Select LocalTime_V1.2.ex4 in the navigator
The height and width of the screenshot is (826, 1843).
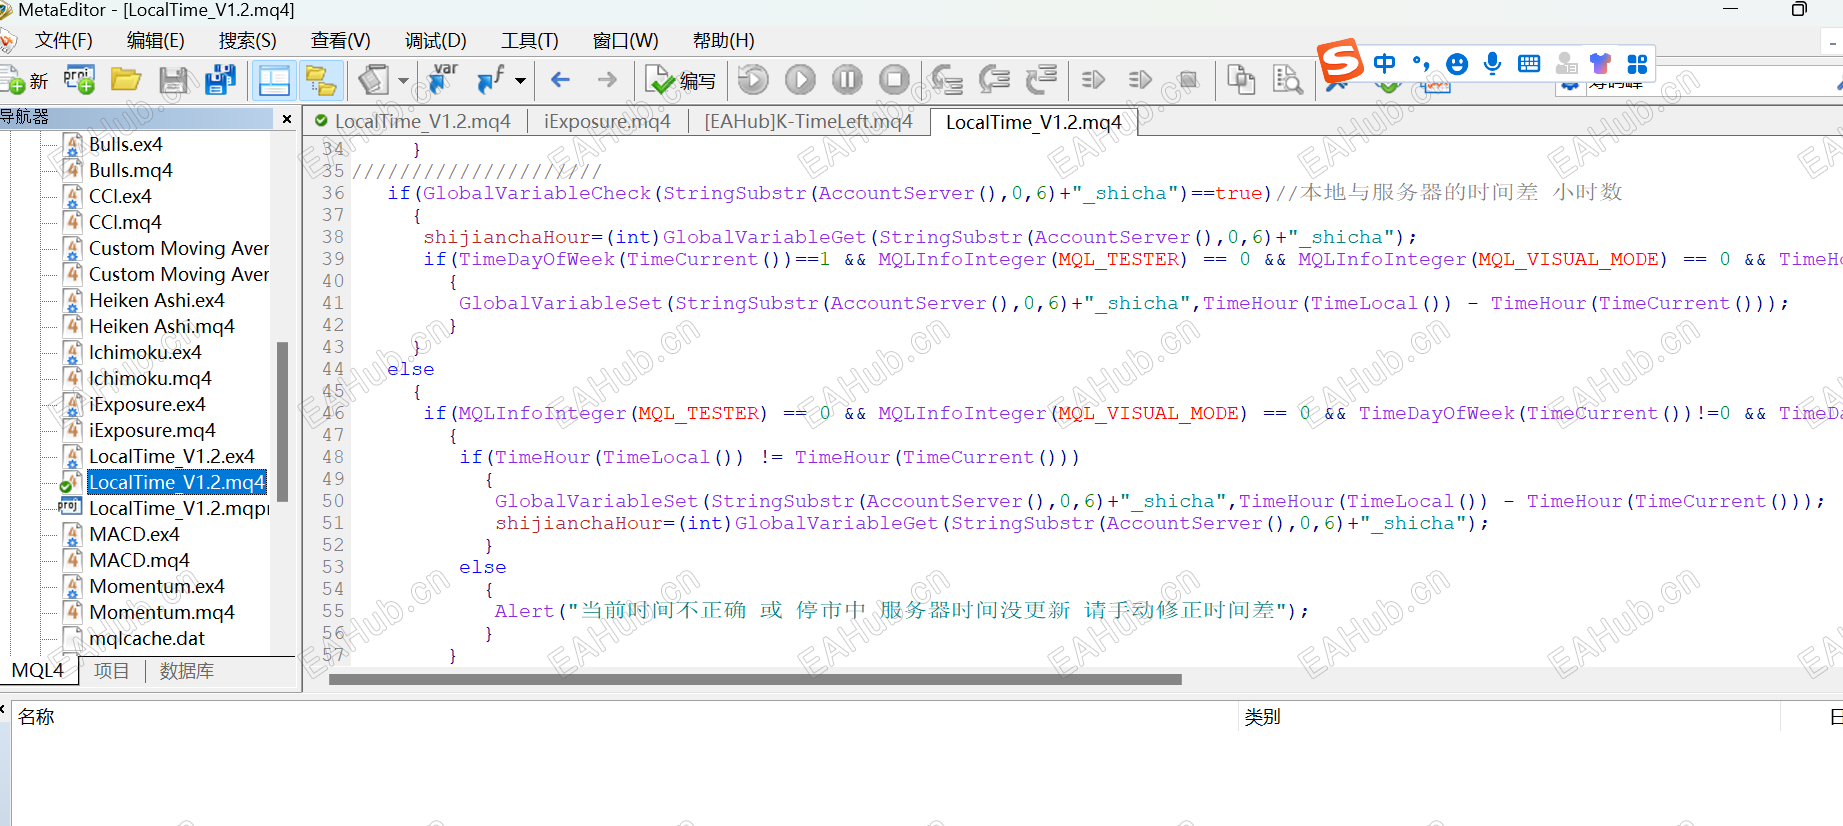[171, 456]
